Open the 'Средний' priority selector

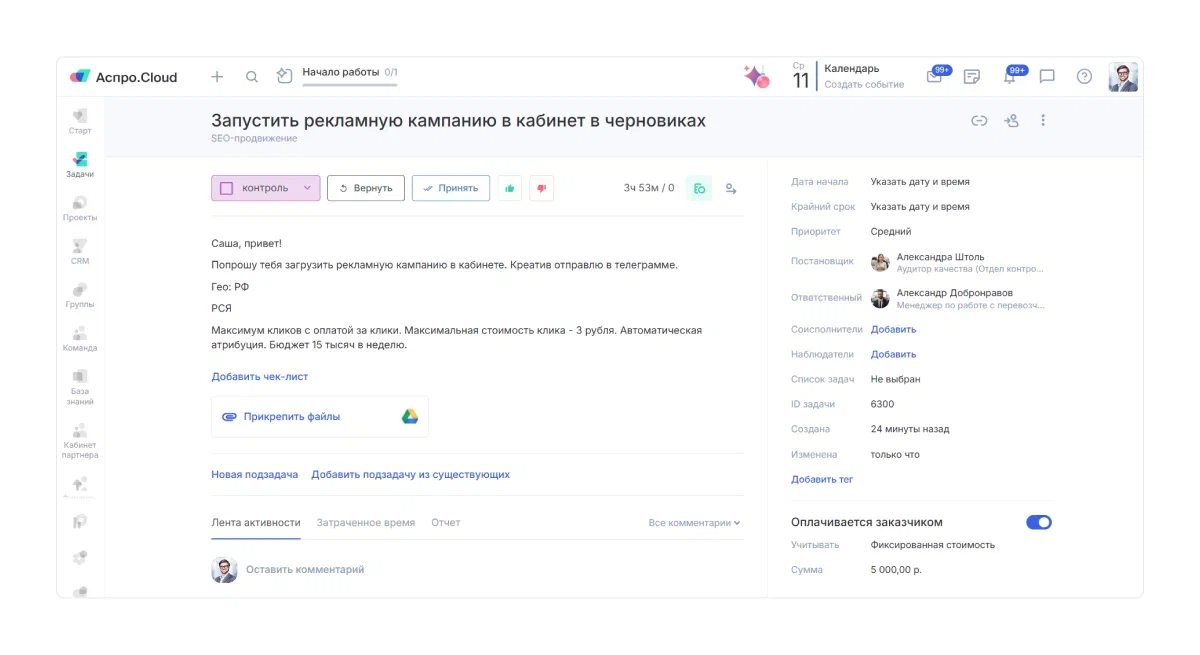click(891, 232)
